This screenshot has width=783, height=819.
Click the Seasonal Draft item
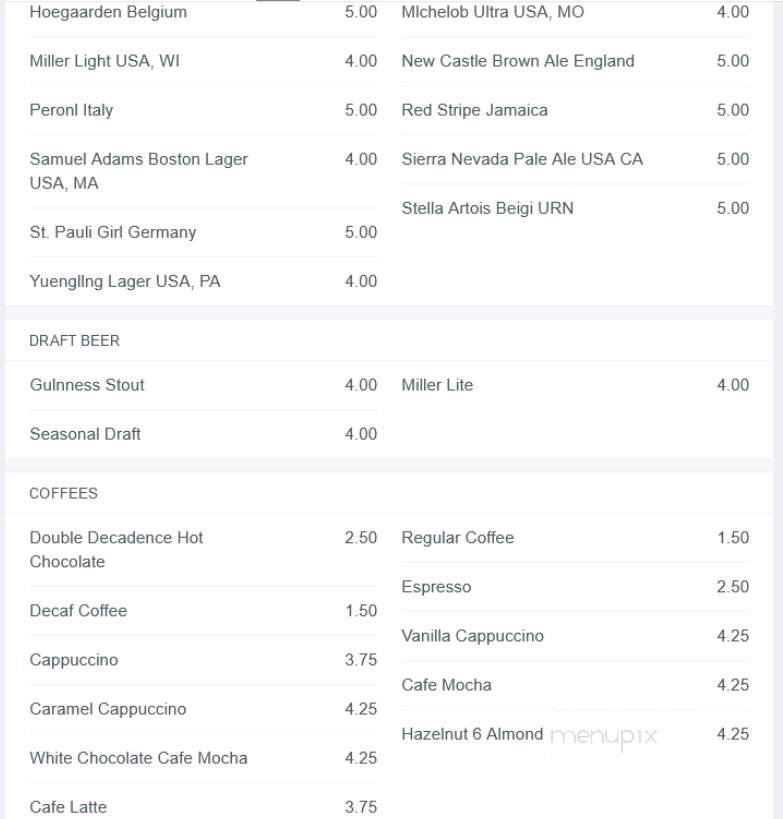pos(85,434)
